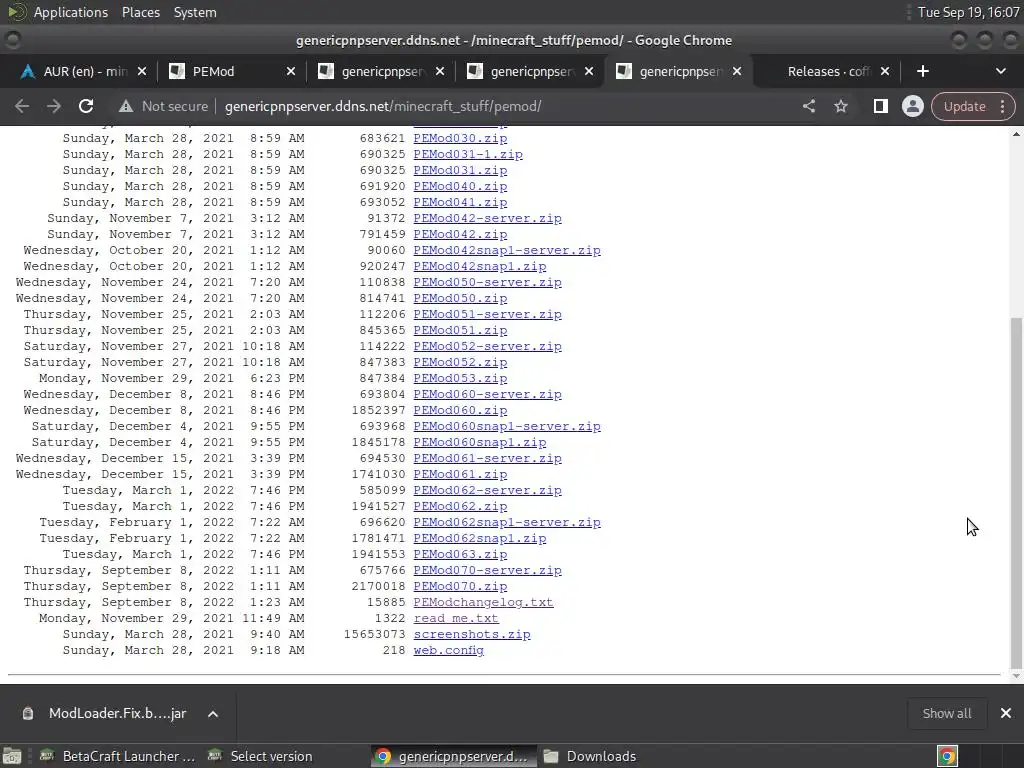The image size is (1024, 768).
Task: Switch to Select version window in taskbar
Action: pyautogui.click(x=260, y=756)
